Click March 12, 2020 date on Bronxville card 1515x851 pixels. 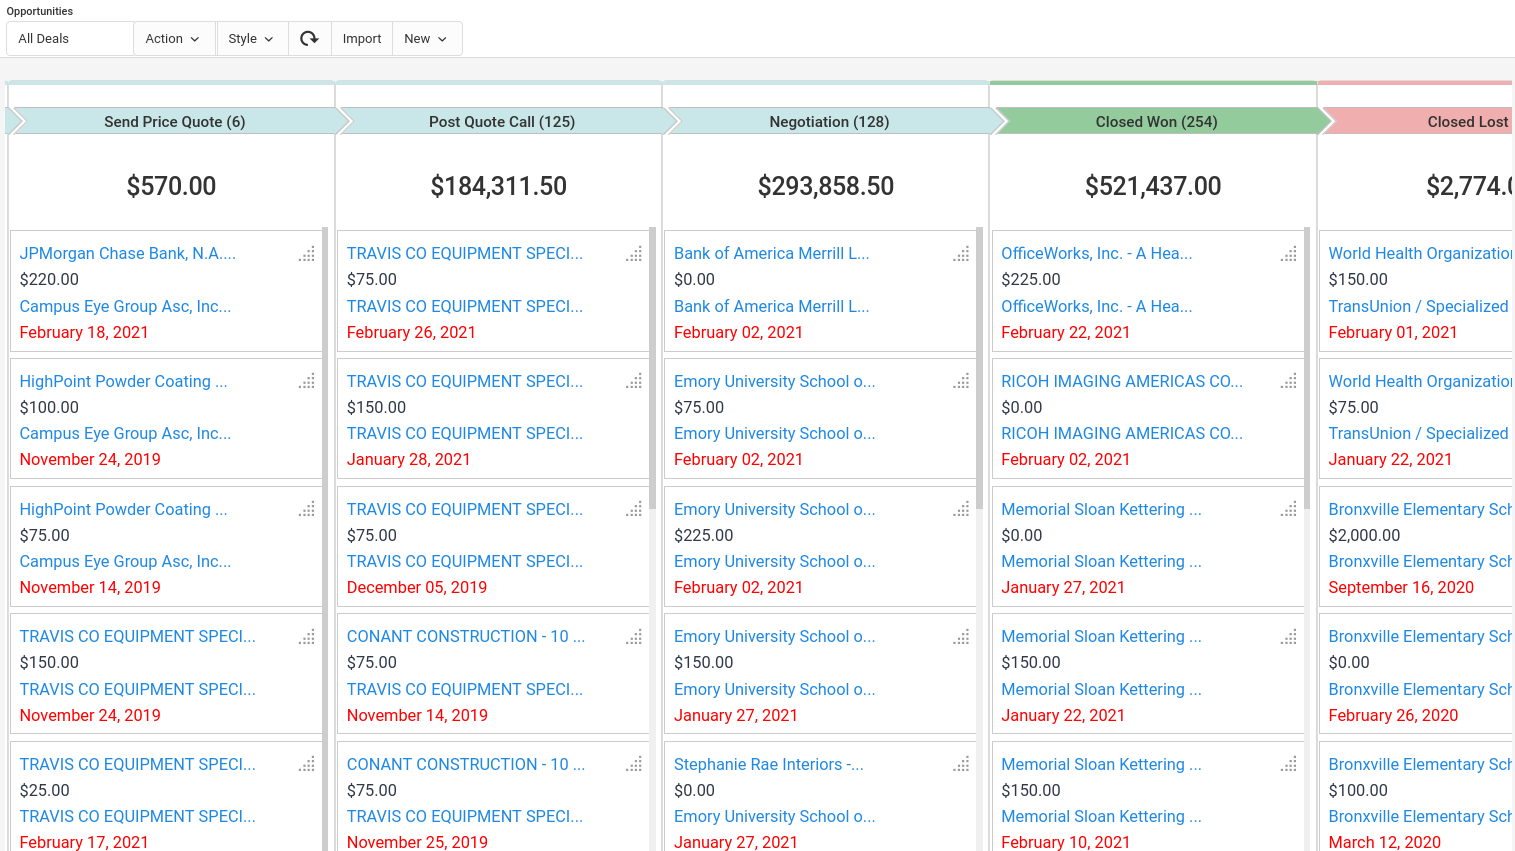click(x=1385, y=842)
